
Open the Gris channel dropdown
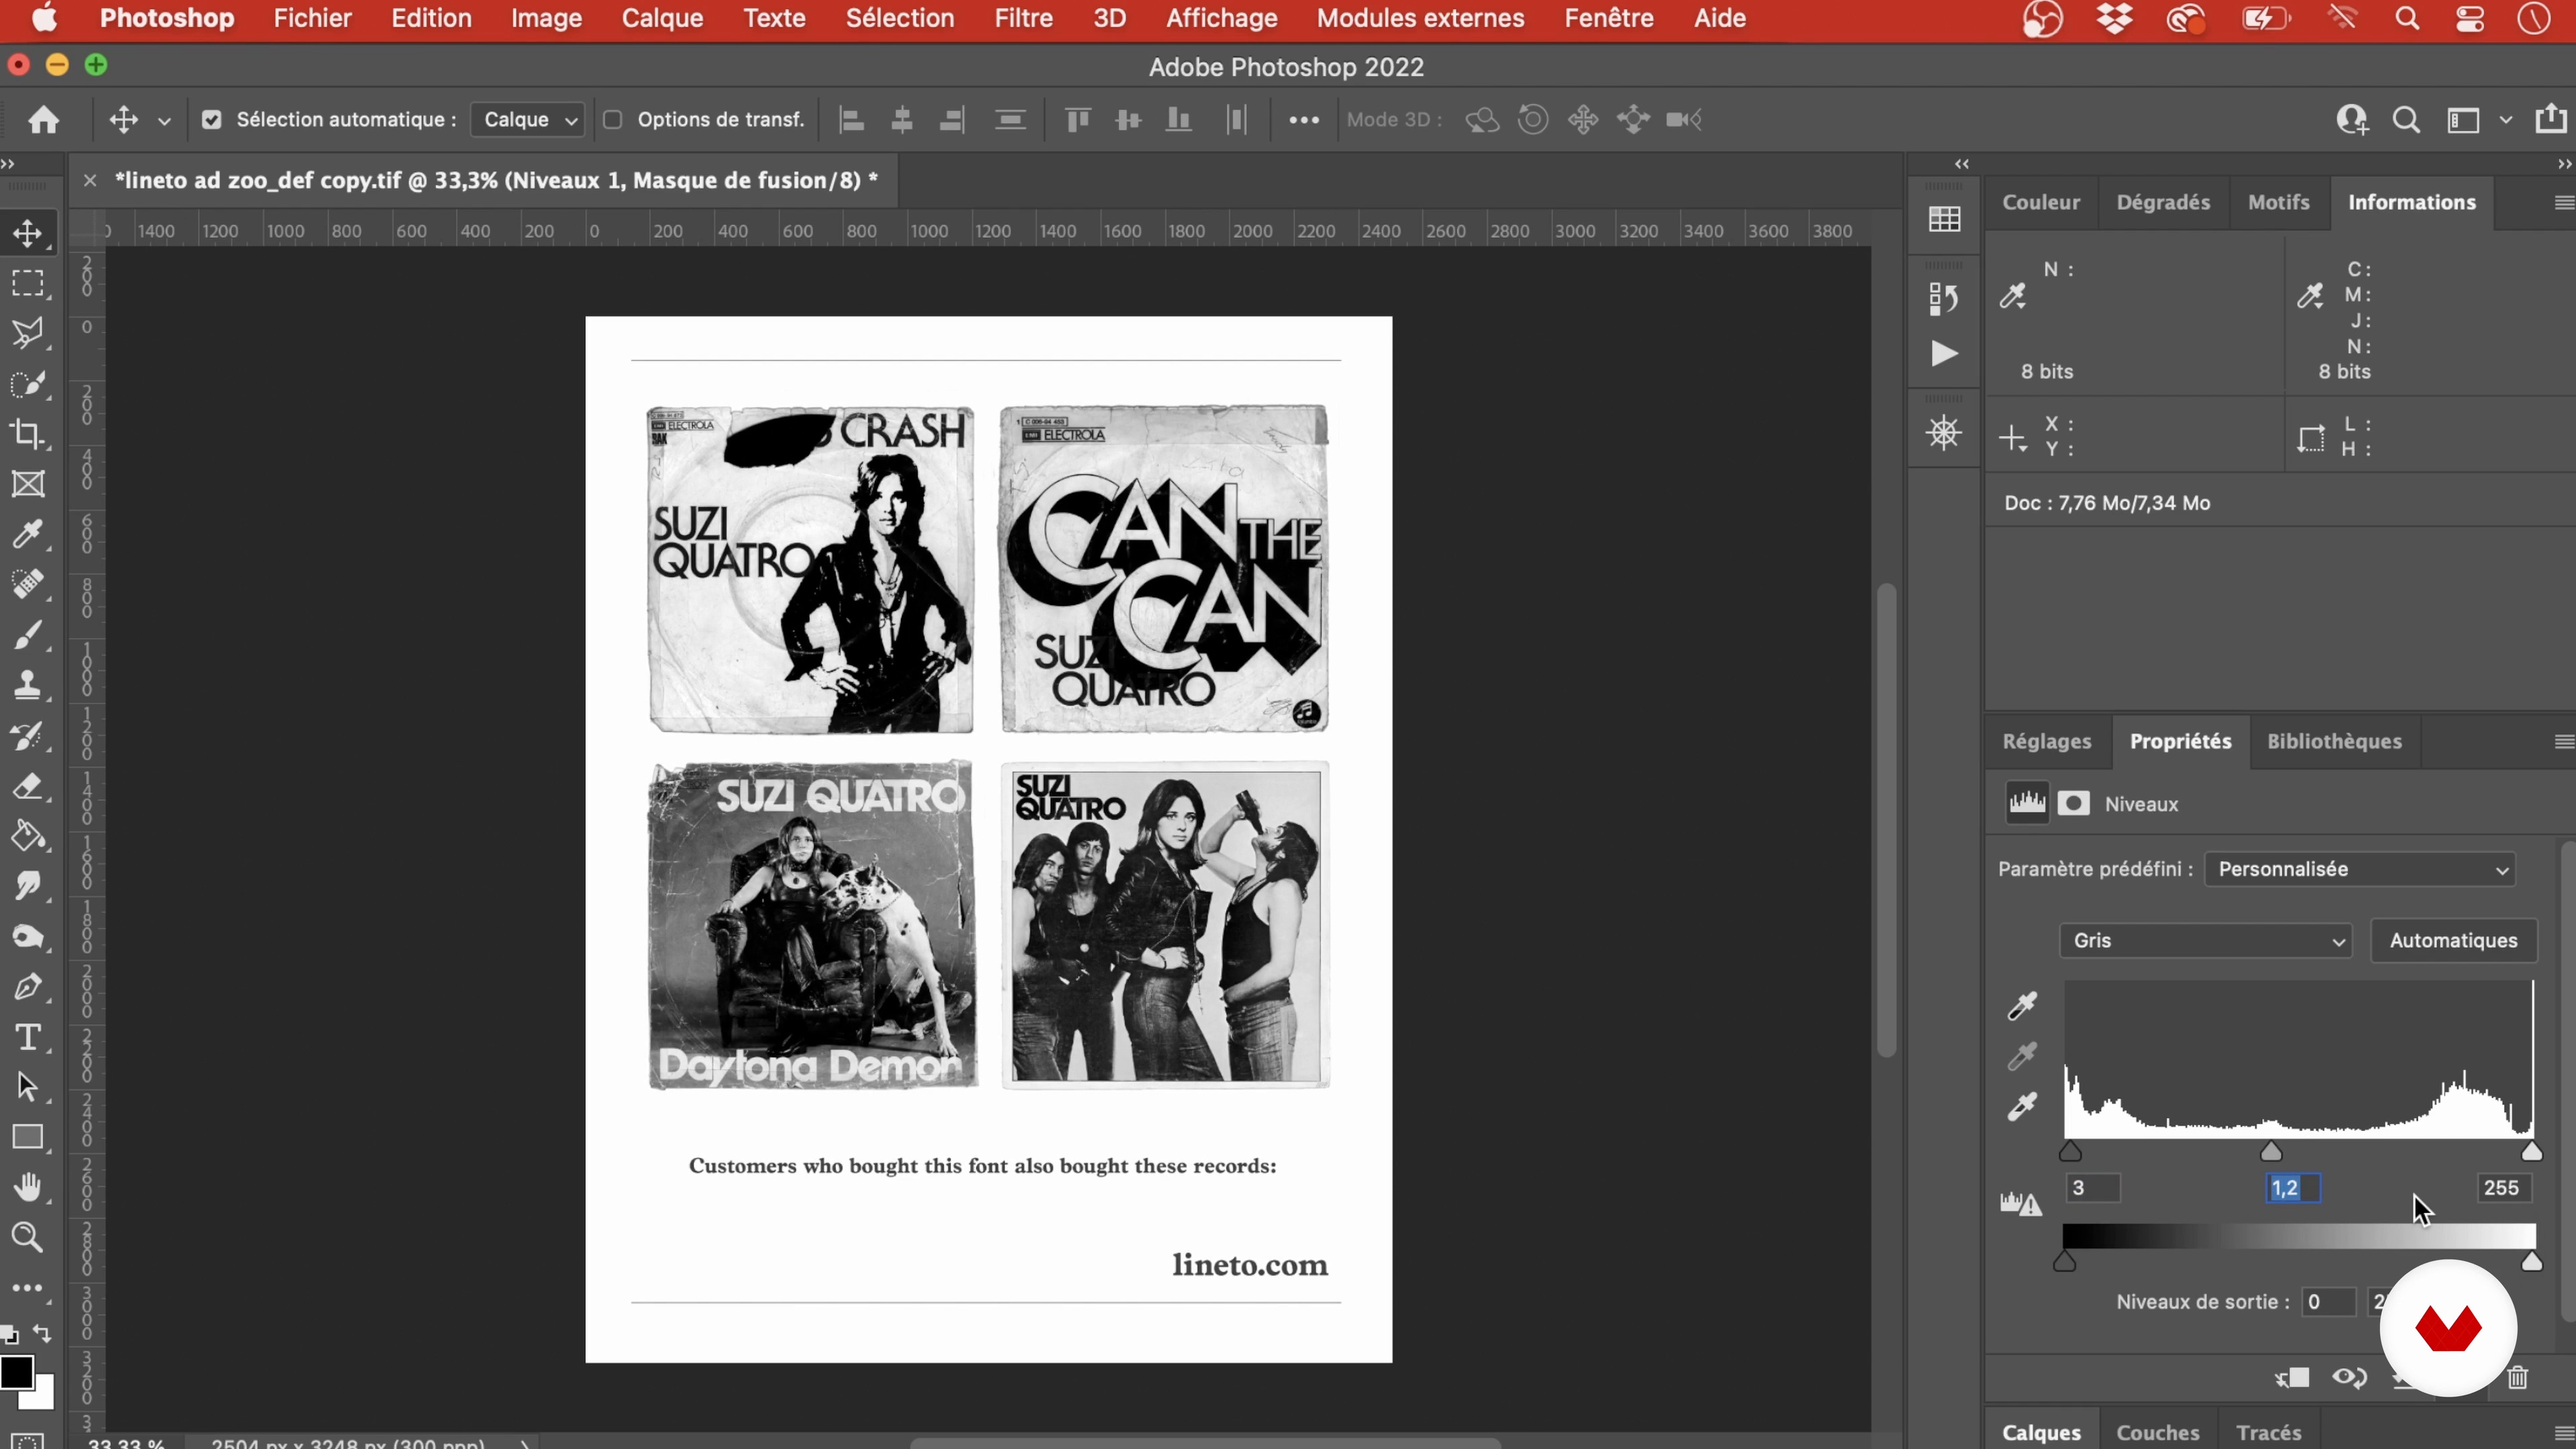point(2205,941)
